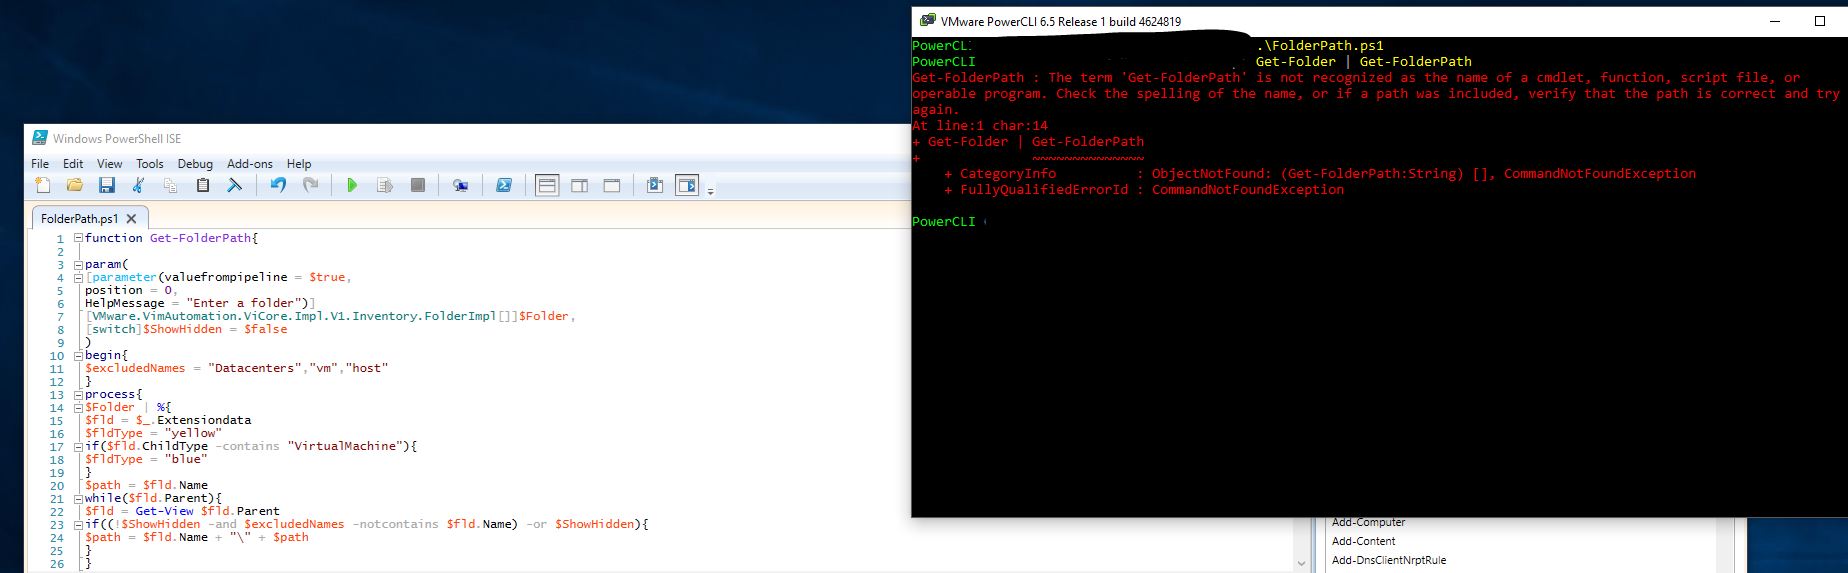Screen dimensions: 1848x573
Task: Collapse the if($fld.ChildType block
Action: pyautogui.click(x=78, y=446)
